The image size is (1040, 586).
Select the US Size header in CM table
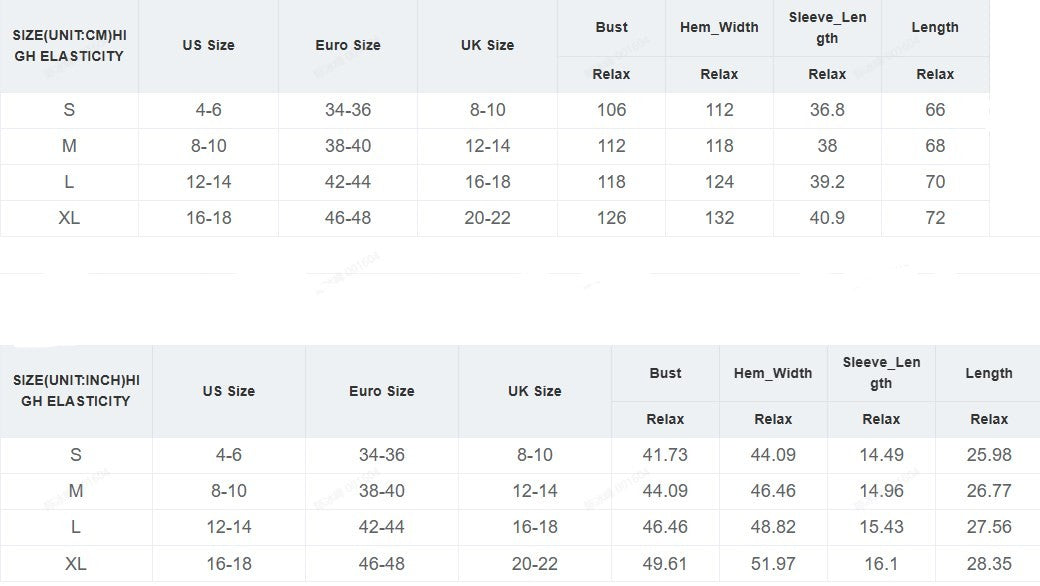tap(208, 46)
